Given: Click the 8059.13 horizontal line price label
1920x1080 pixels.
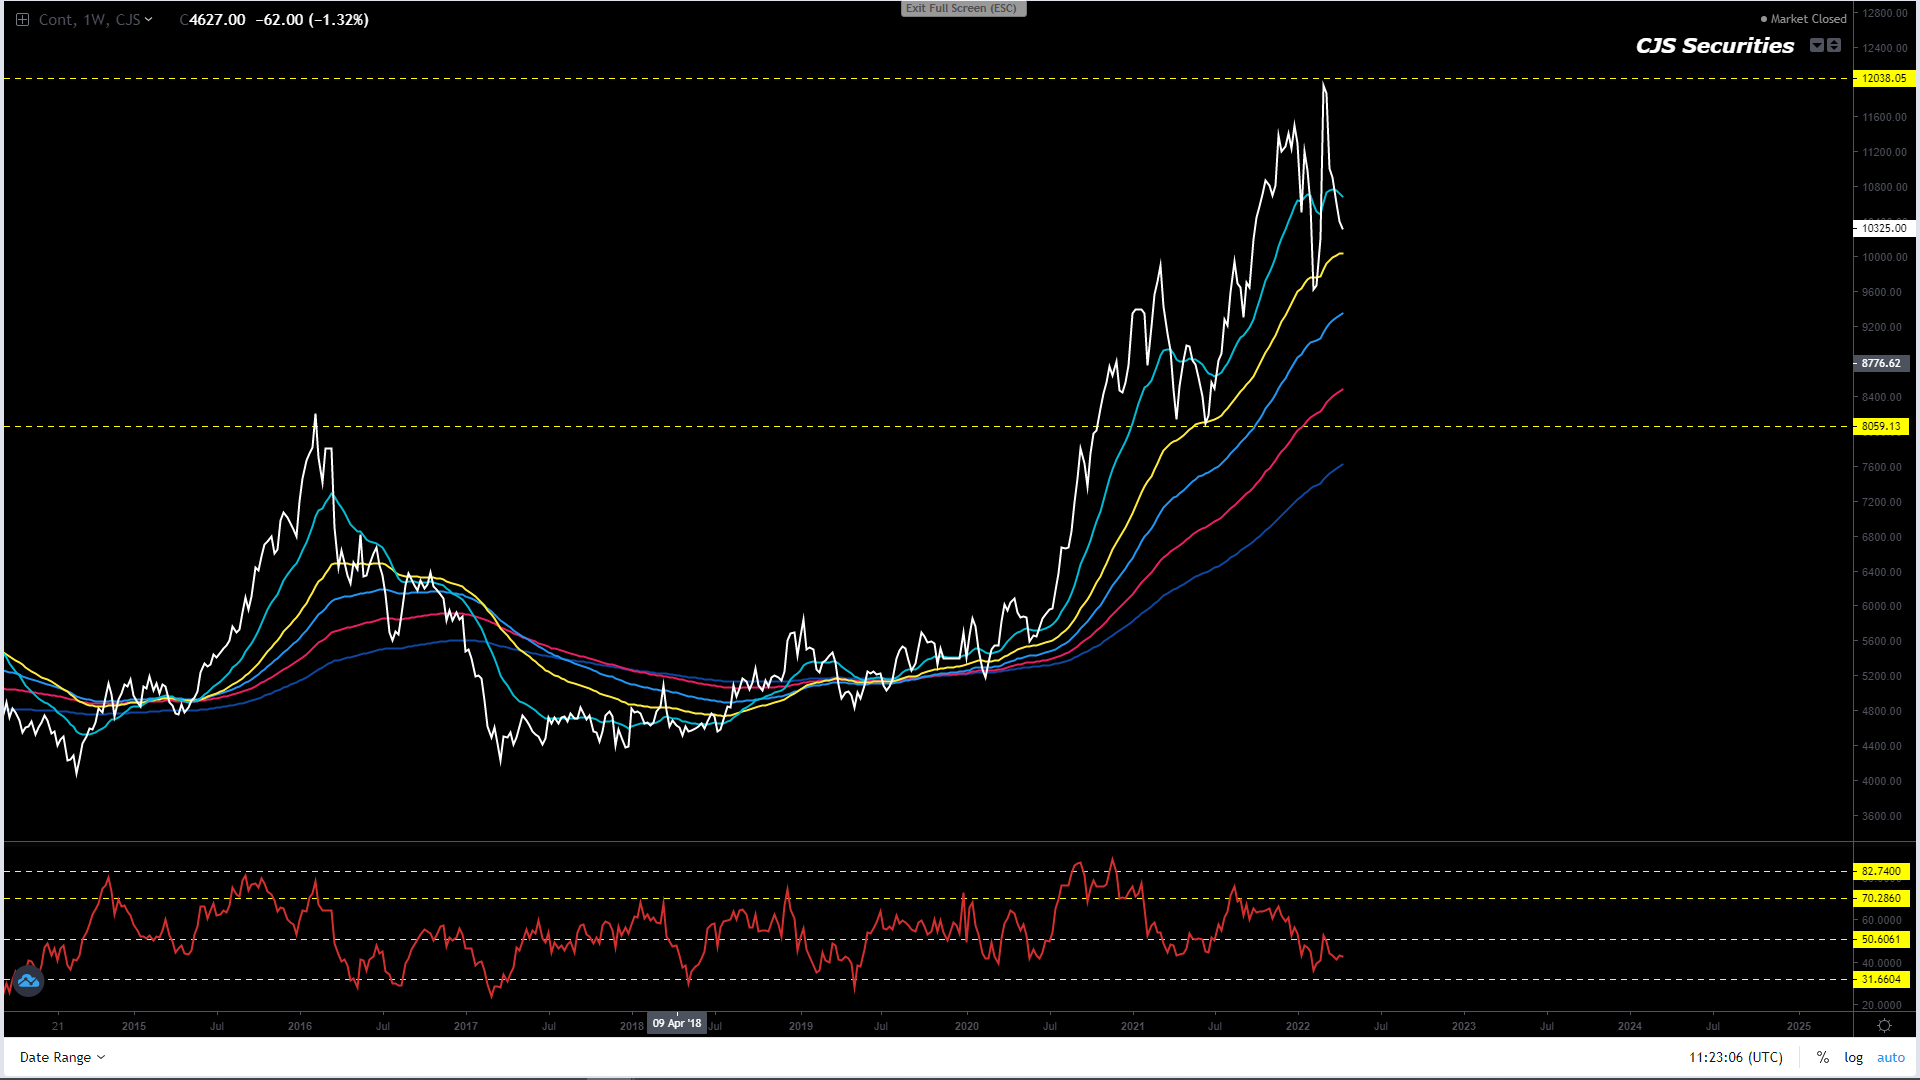Looking at the screenshot, I should [1881, 426].
